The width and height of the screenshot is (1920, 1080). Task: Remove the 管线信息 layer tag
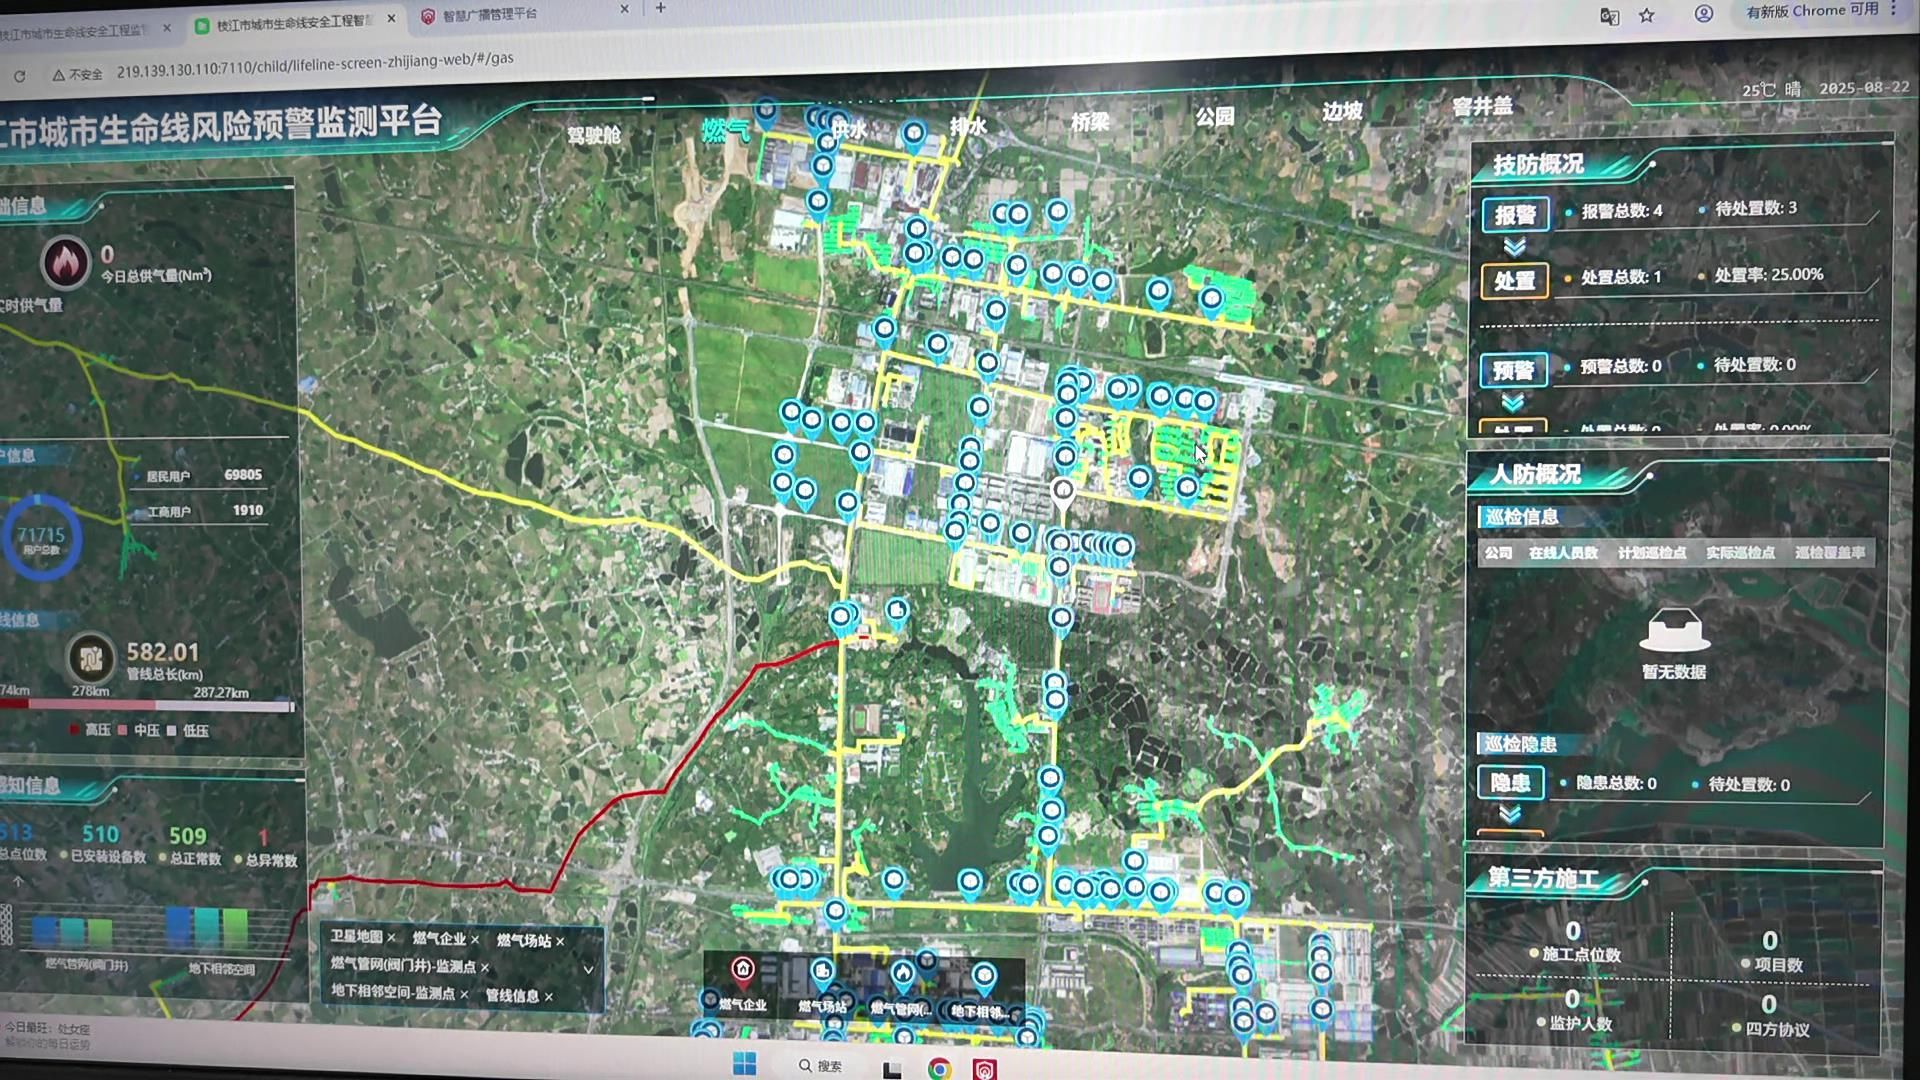549,996
